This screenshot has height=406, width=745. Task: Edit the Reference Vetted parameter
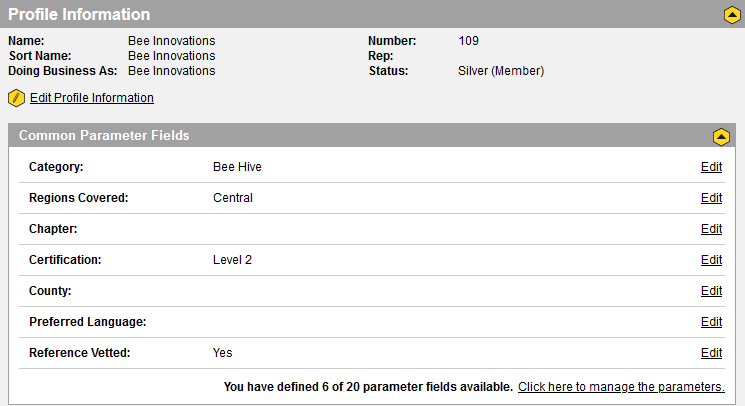pos(711,353)
